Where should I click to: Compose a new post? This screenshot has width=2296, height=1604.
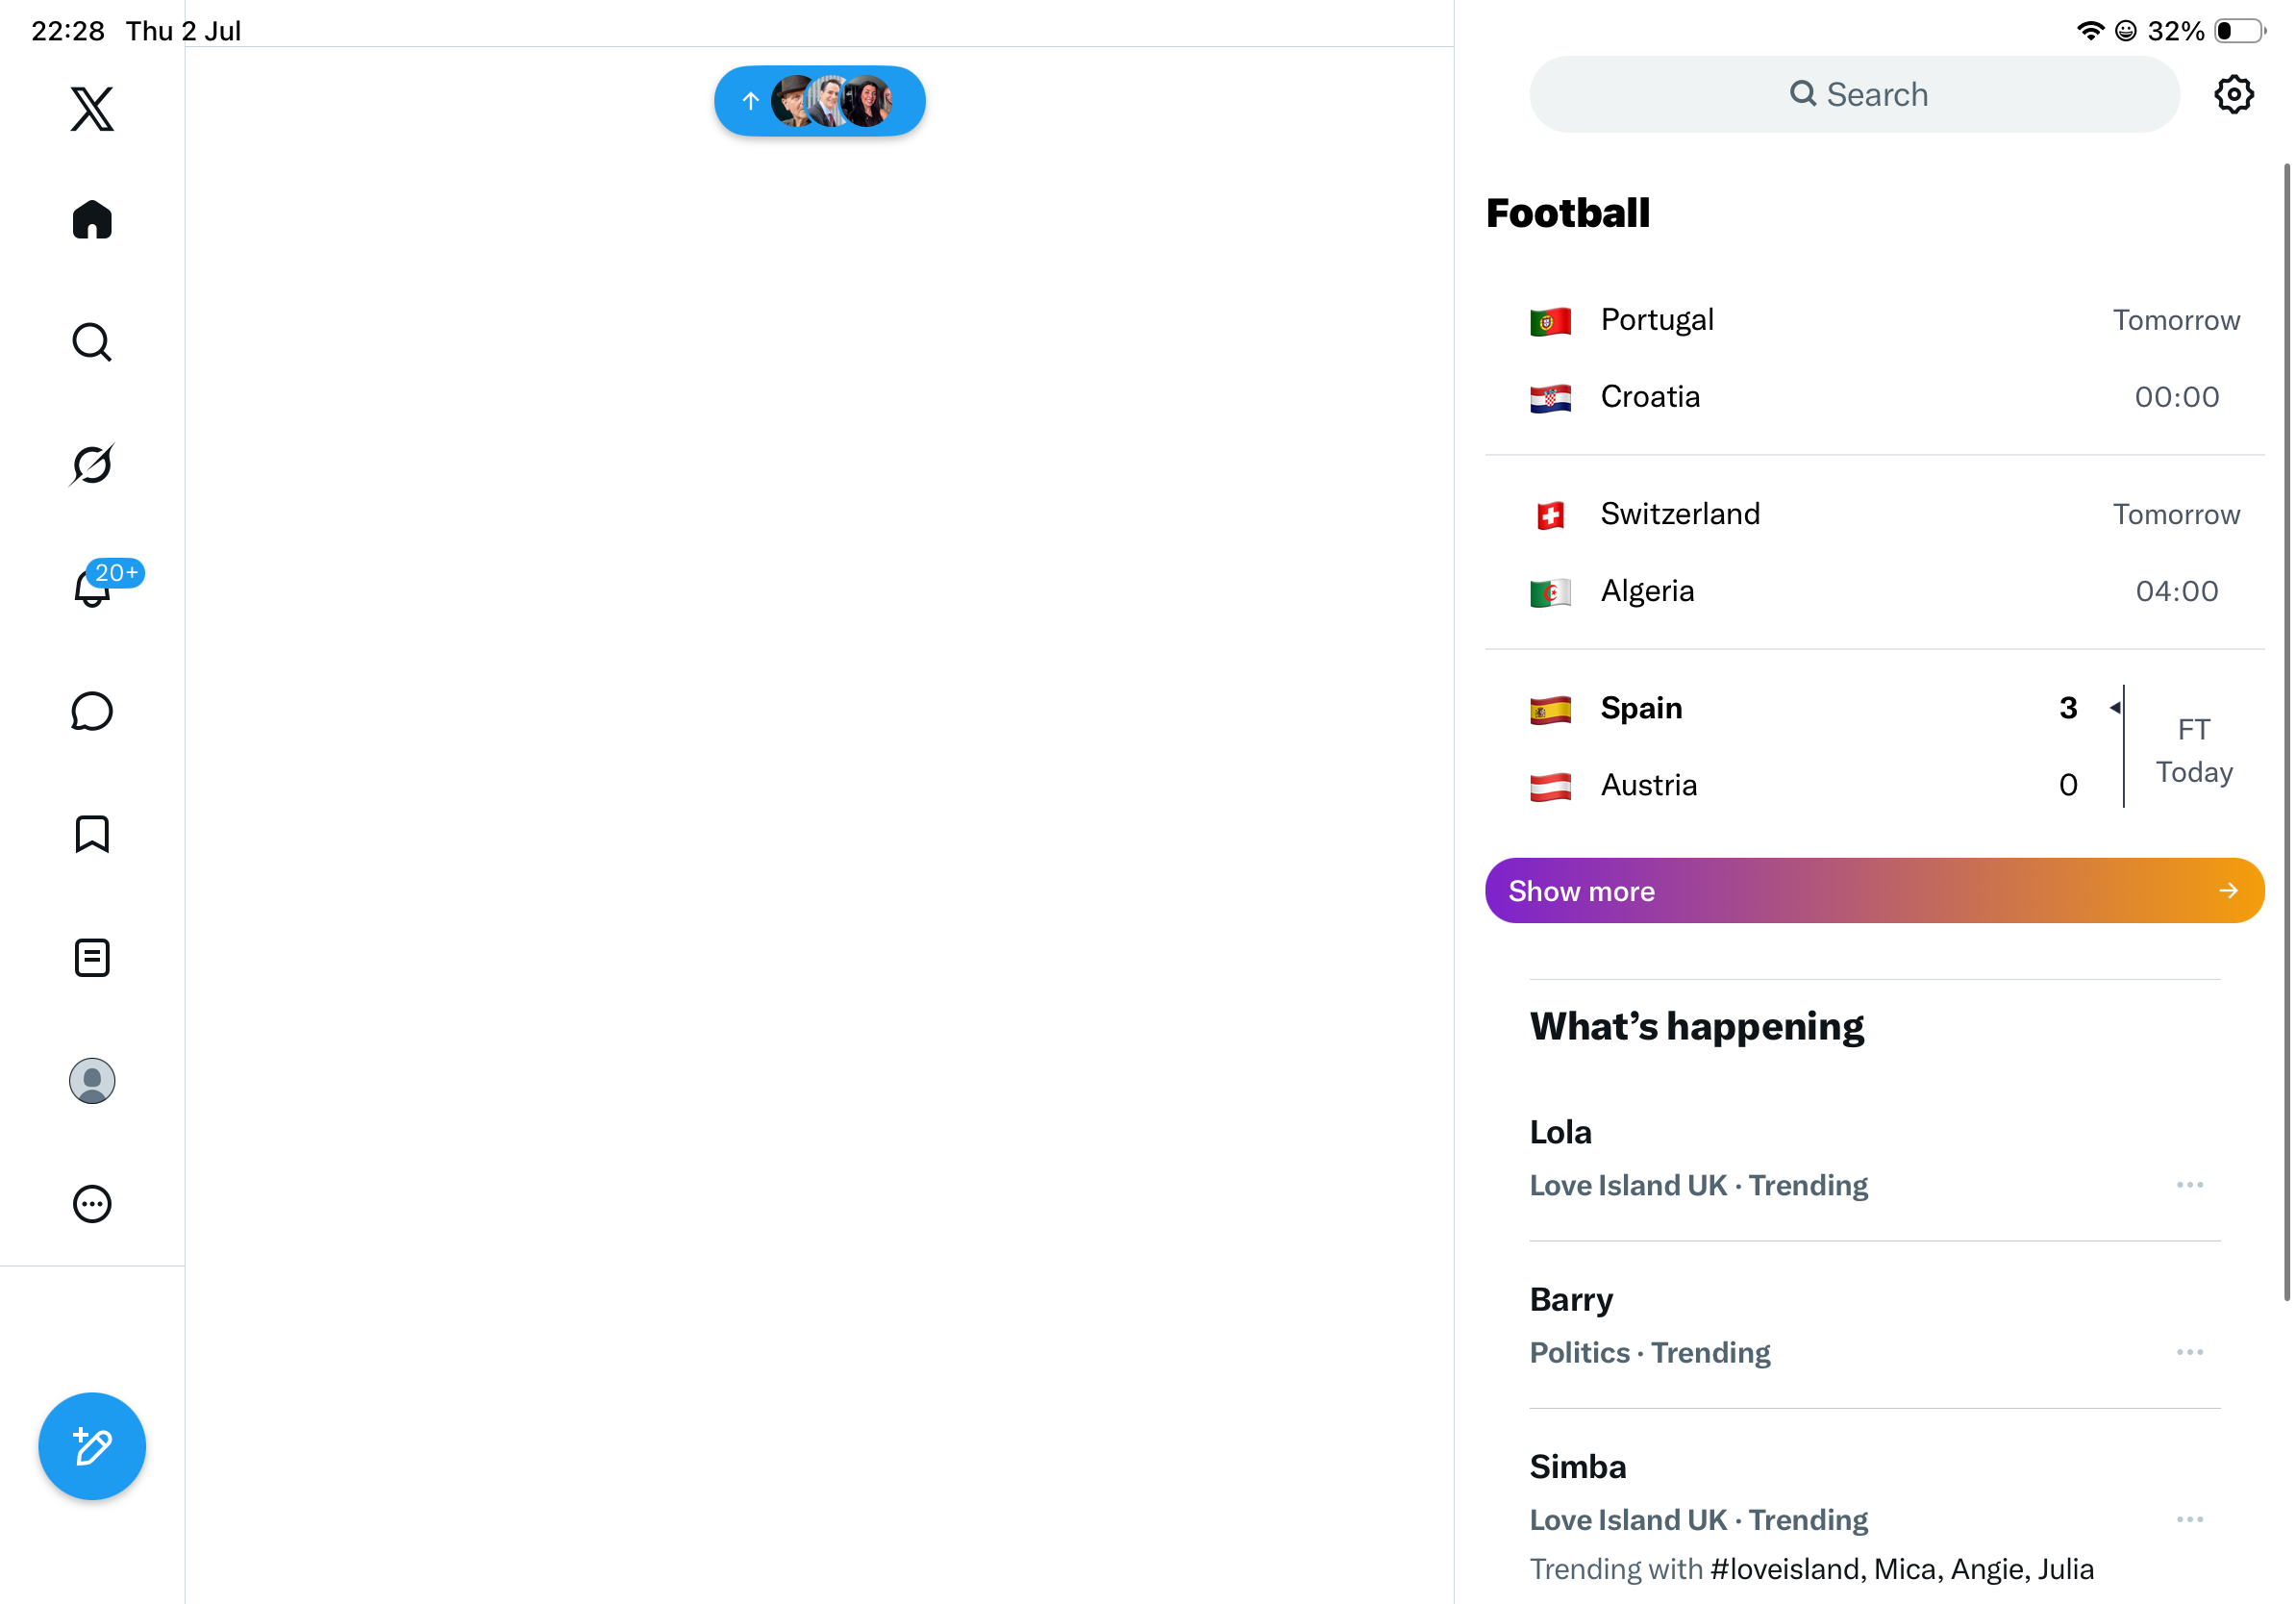(x=92, y=1446)
